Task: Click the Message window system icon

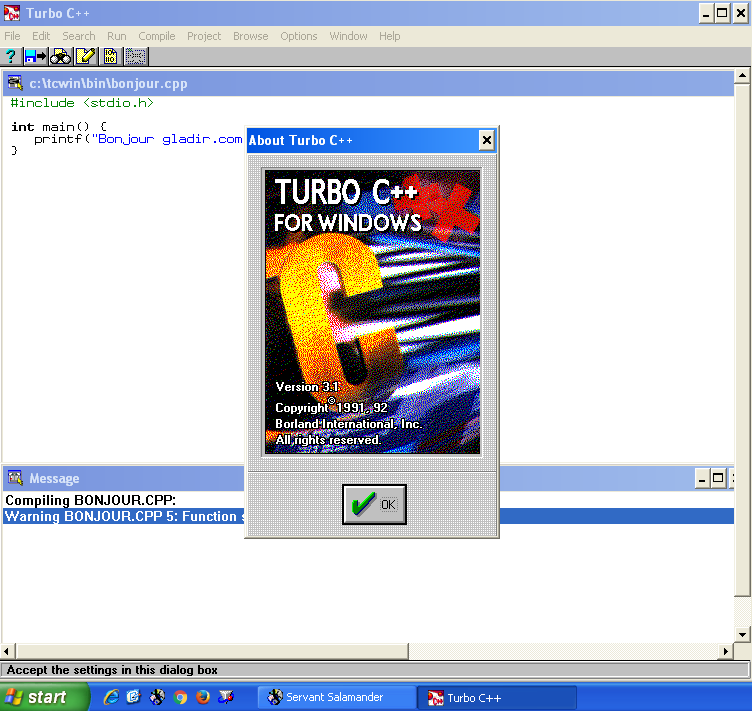Action: click(x=15, y=478)
